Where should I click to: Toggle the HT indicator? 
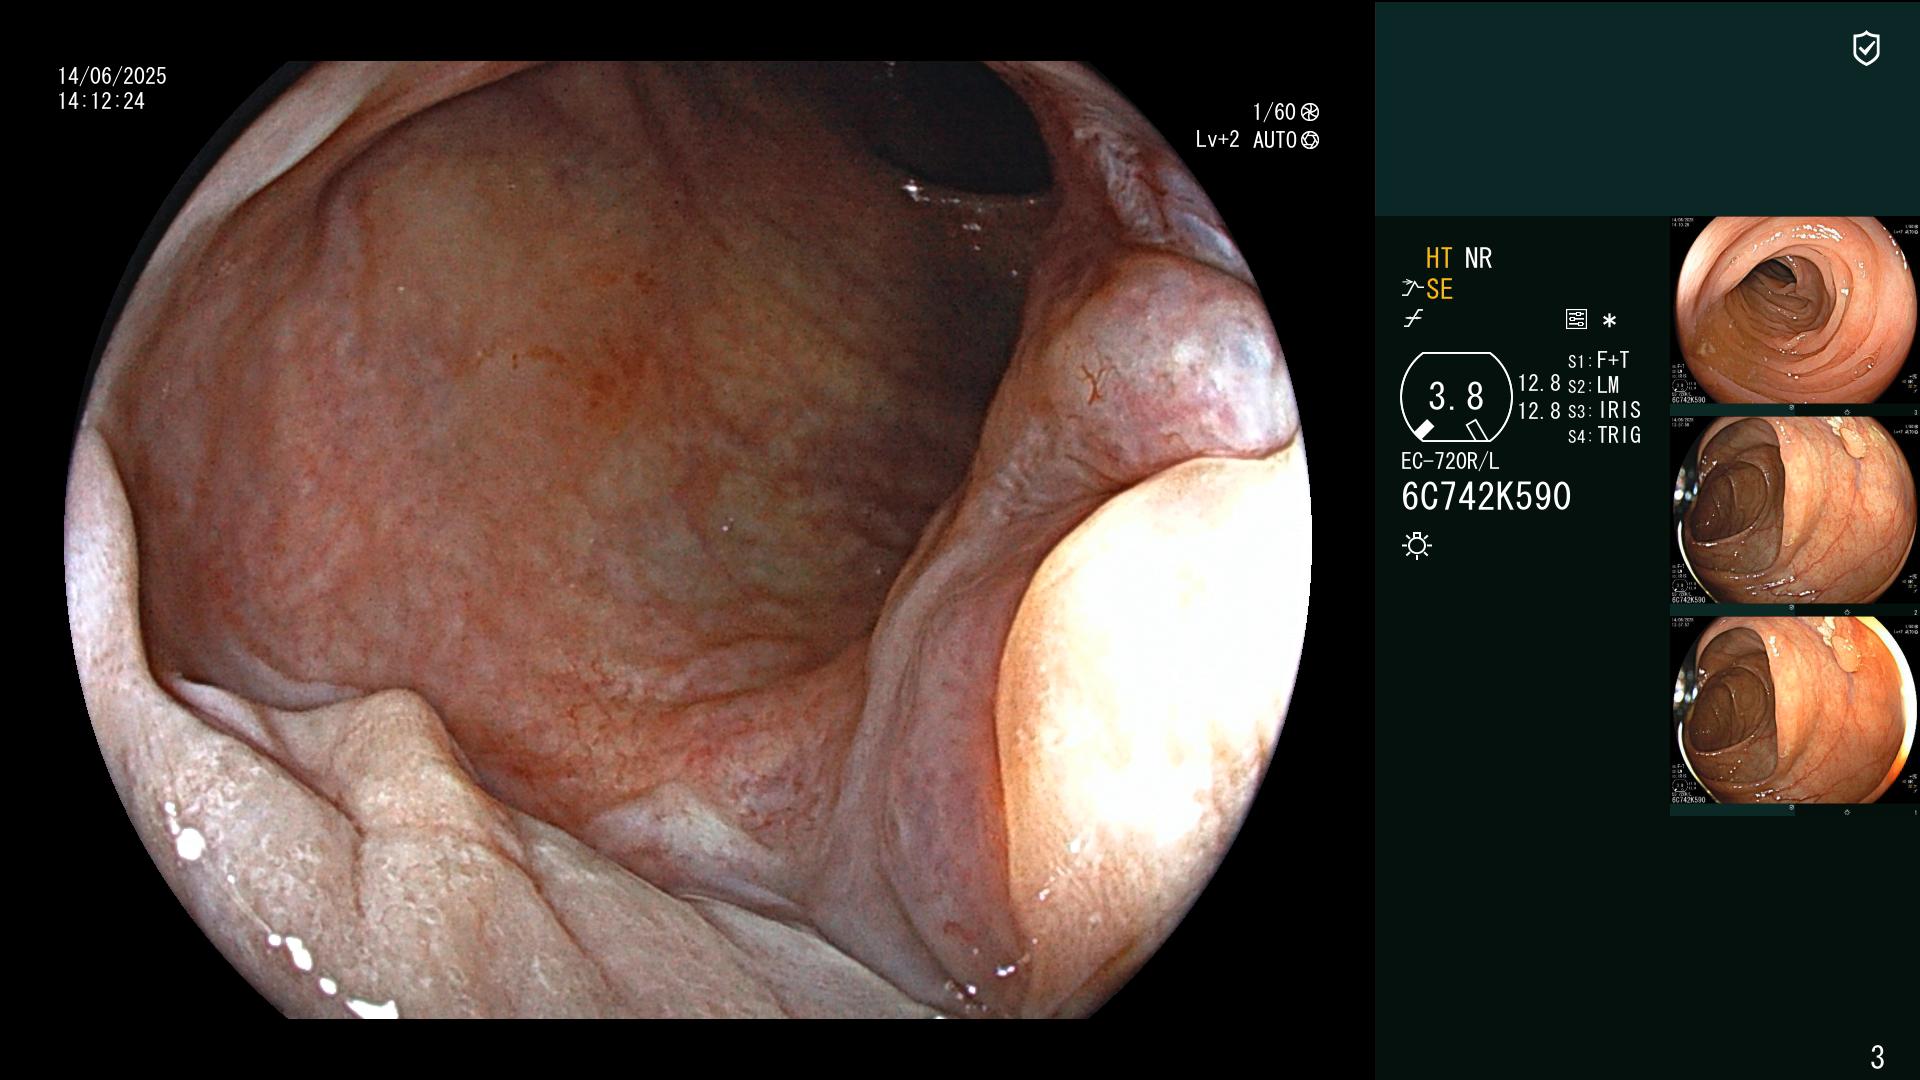(x=1439, y=258)
